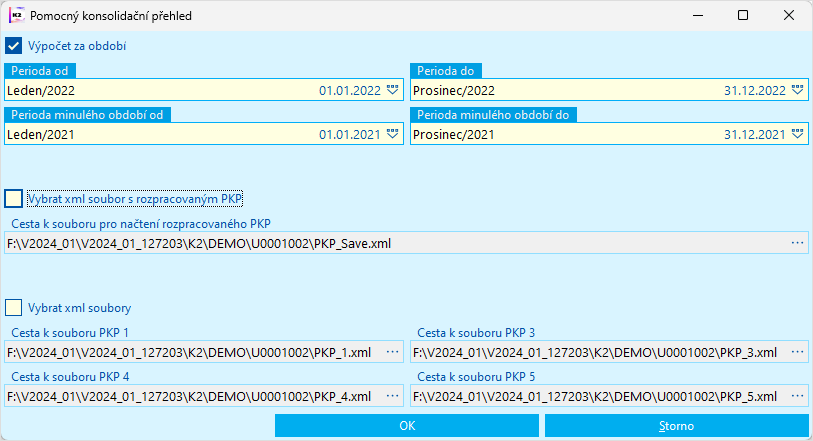Click the PKP_3.xml path field

609,352
